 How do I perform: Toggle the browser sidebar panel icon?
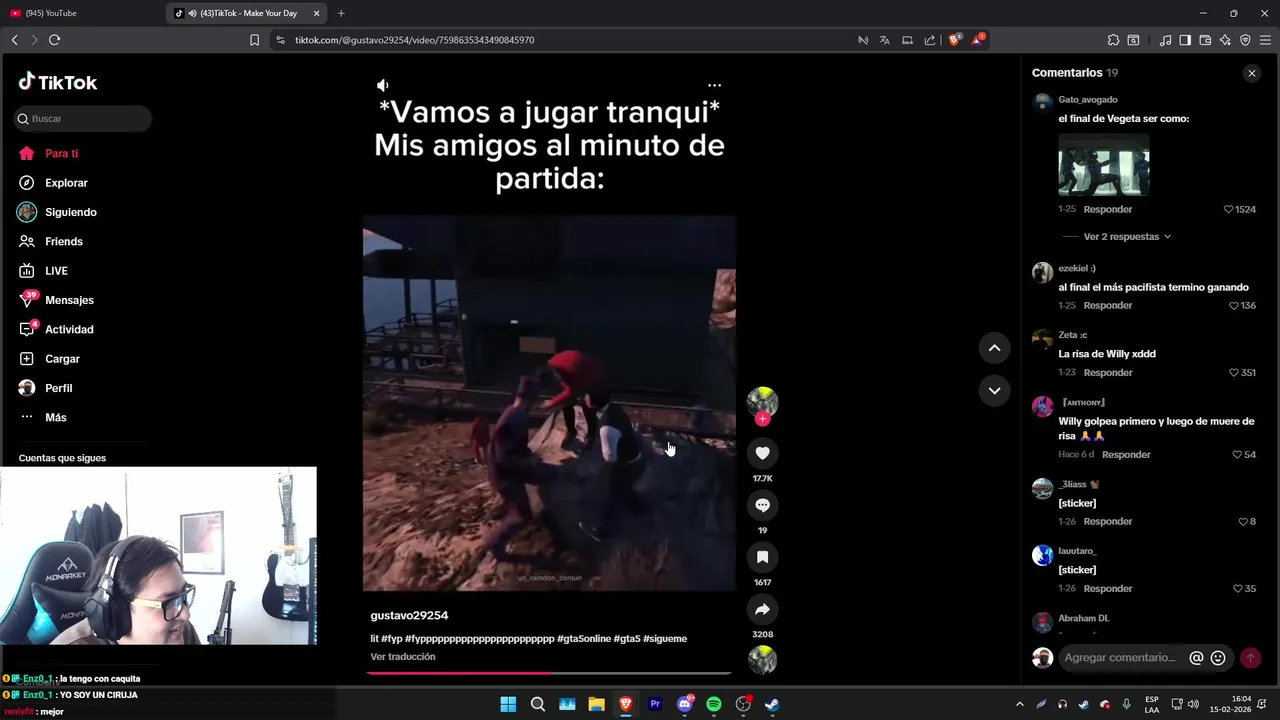tap(1185, 40)
